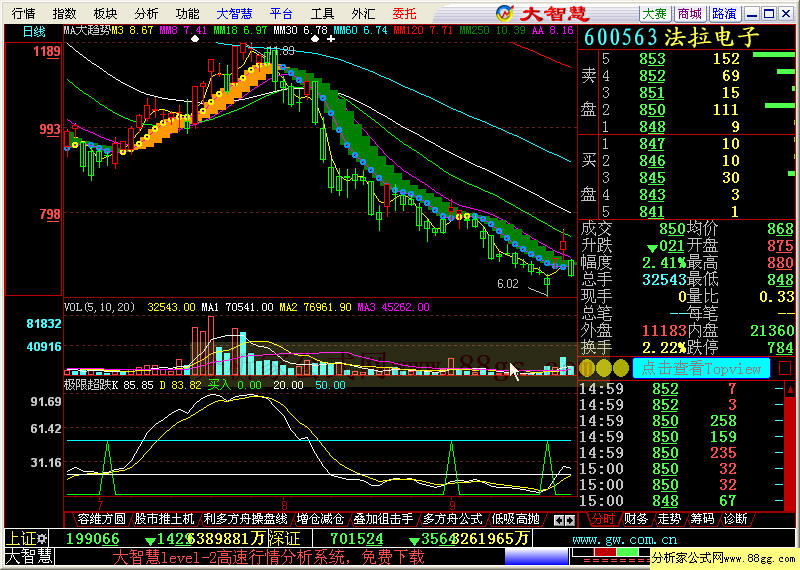
Task: Click the 6.02 low price label
Action: 508,284
